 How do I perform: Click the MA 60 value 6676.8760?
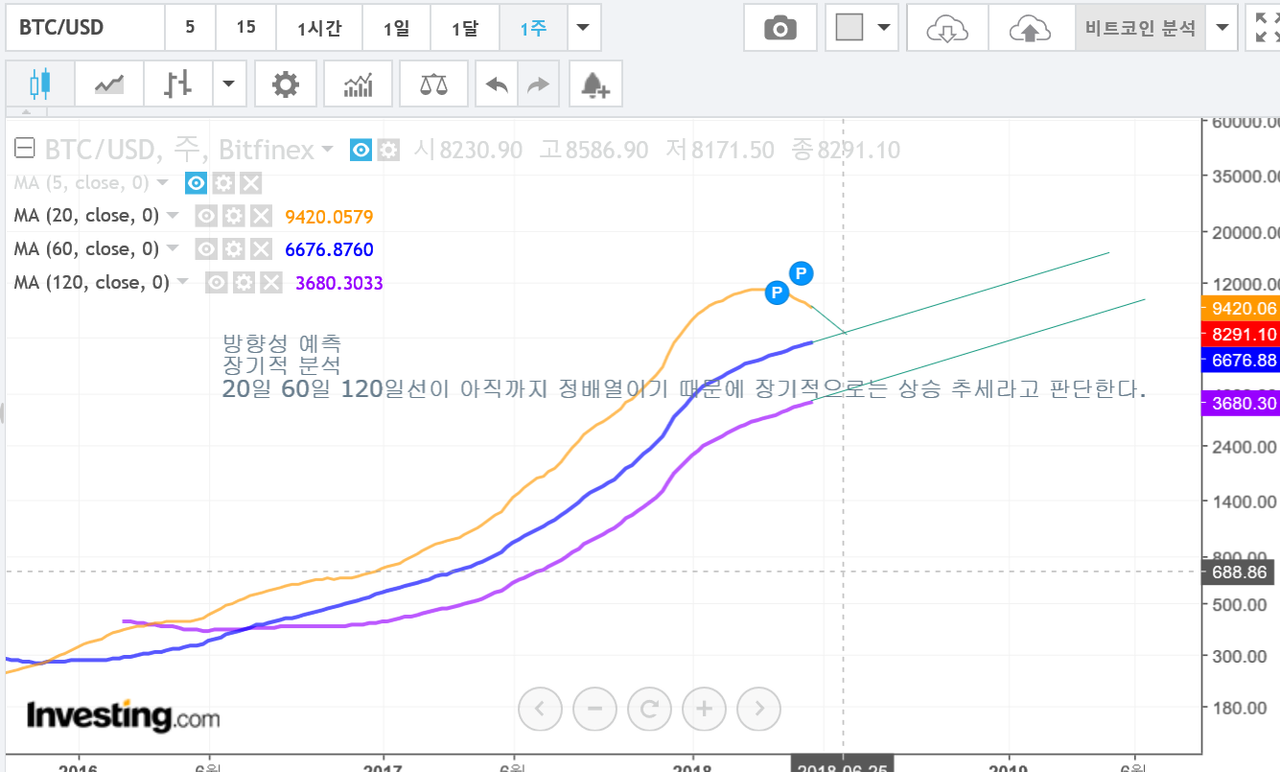(x=329, y=249)
